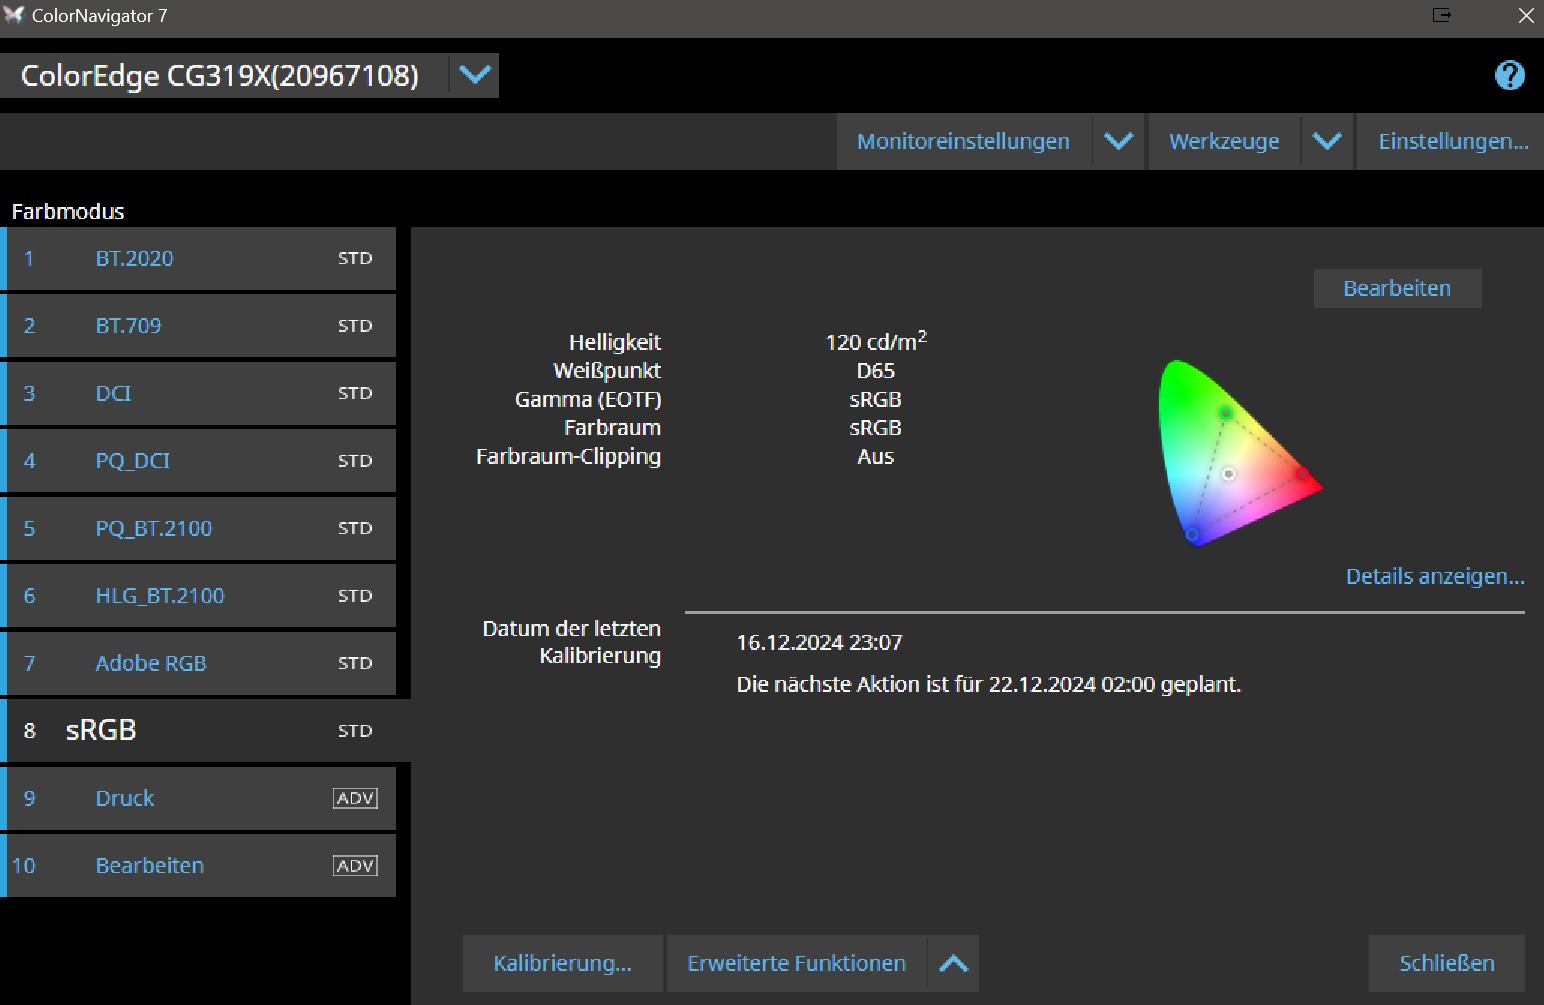Select color mode 4 PQ_DCI
Screen dimensions: 1544x1005
[198, 461]
